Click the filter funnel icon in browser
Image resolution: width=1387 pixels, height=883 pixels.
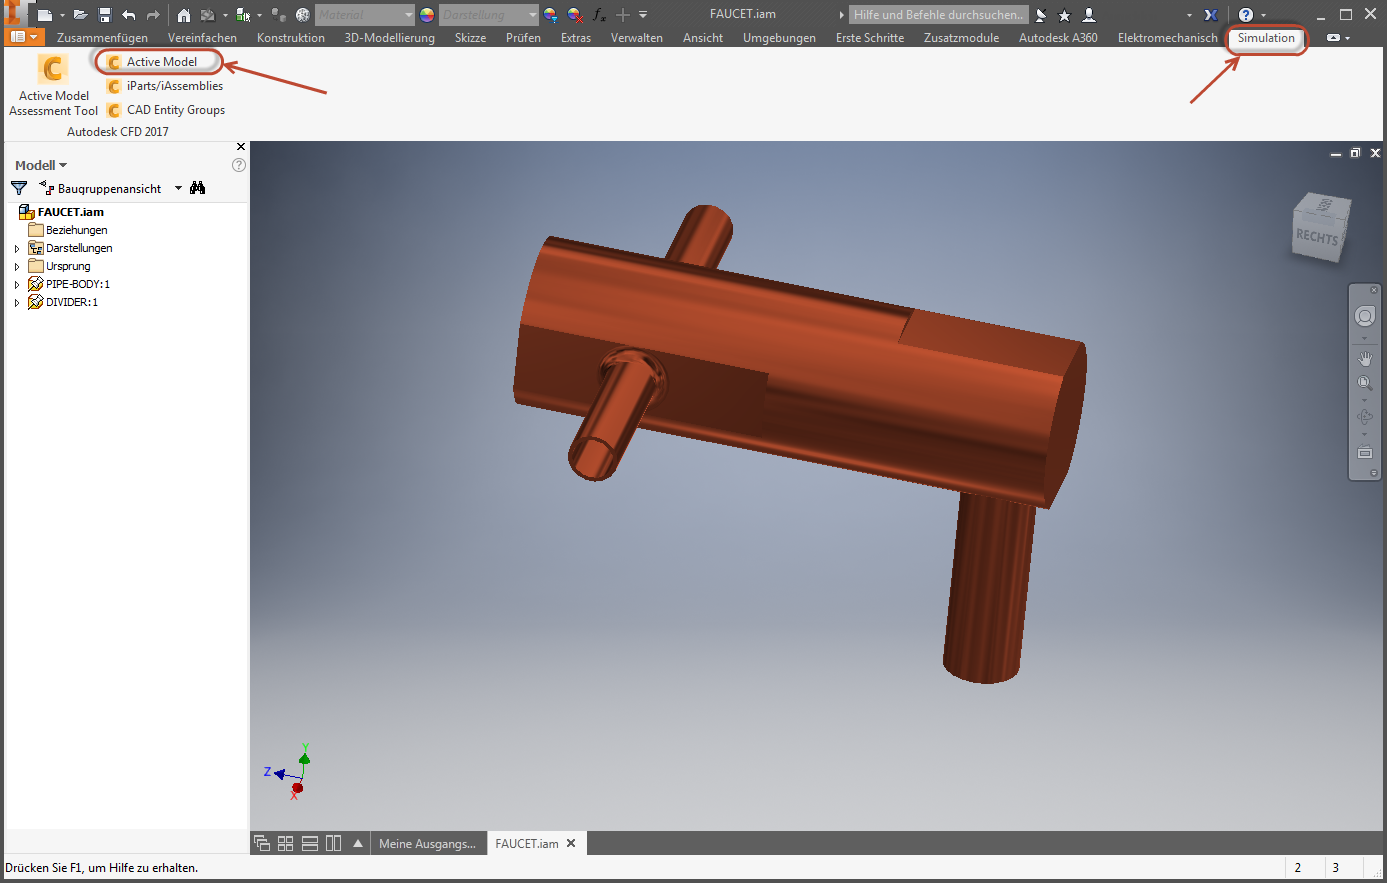coord(19,188)
